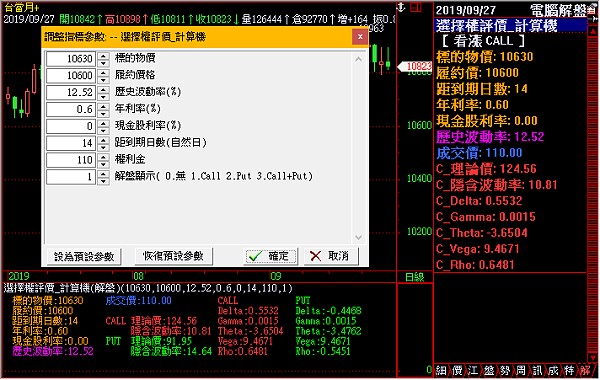This screenshot has height=380, width=600.
Task: Increase 距到期日數 using spinner up arrow
Action: [103, 140]
